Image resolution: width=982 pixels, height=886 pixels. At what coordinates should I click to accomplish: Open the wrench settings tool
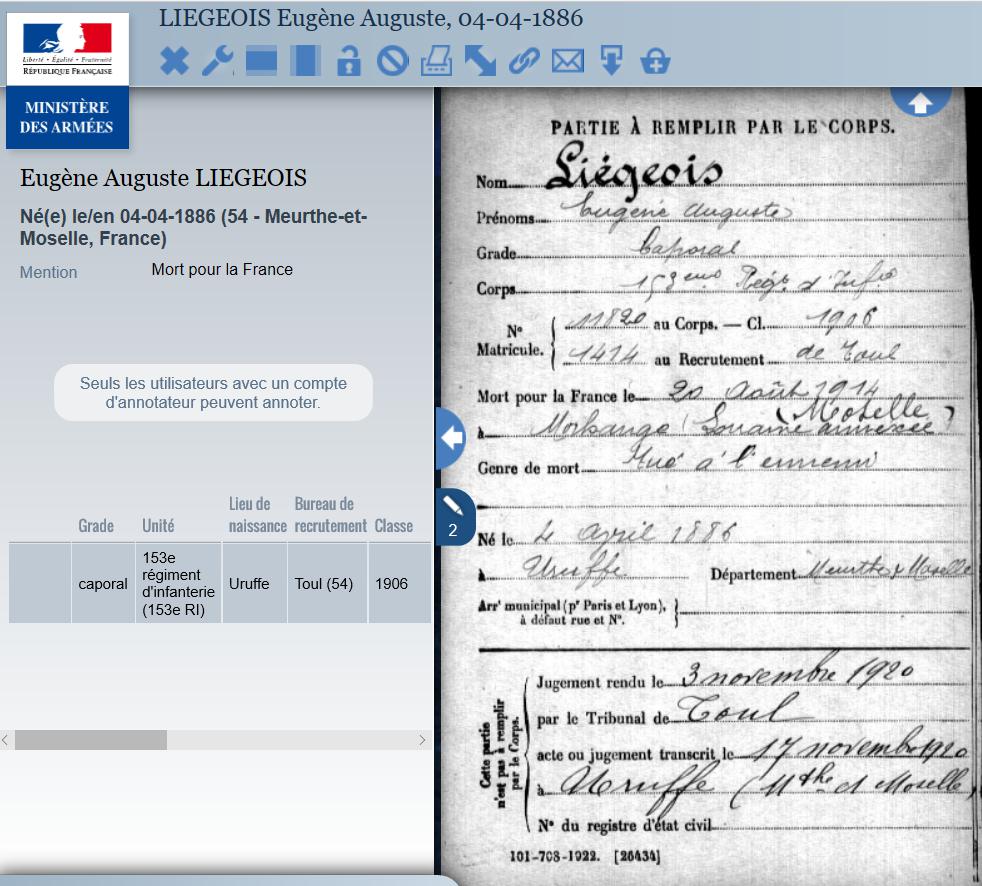[x=217, y=61]
